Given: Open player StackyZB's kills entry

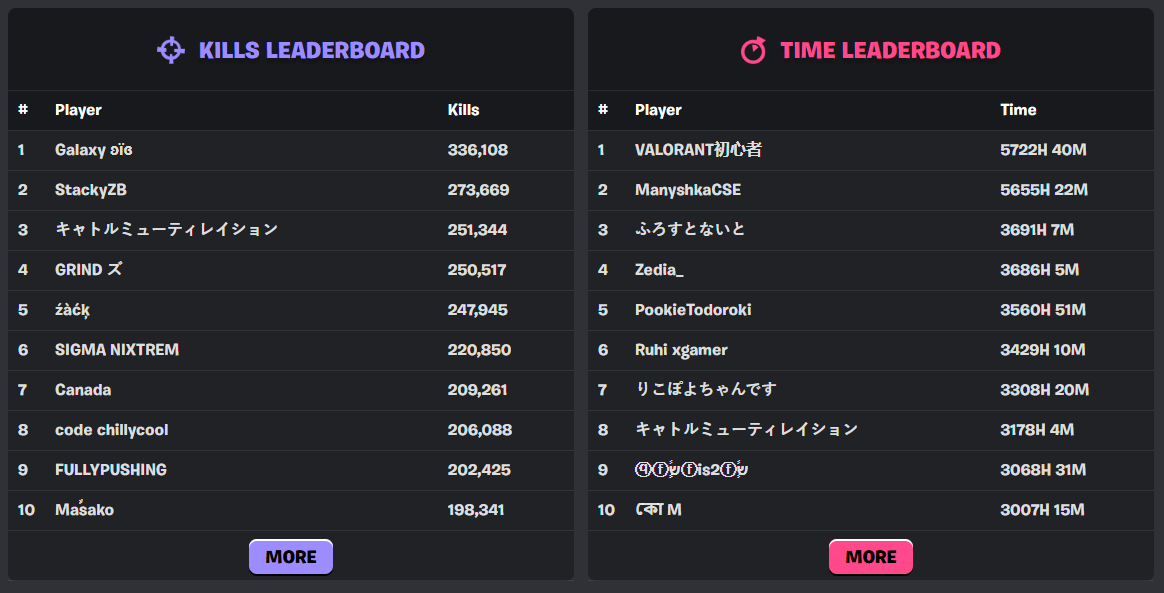Looking at the screenshot, I should click(x=91, y=190).
